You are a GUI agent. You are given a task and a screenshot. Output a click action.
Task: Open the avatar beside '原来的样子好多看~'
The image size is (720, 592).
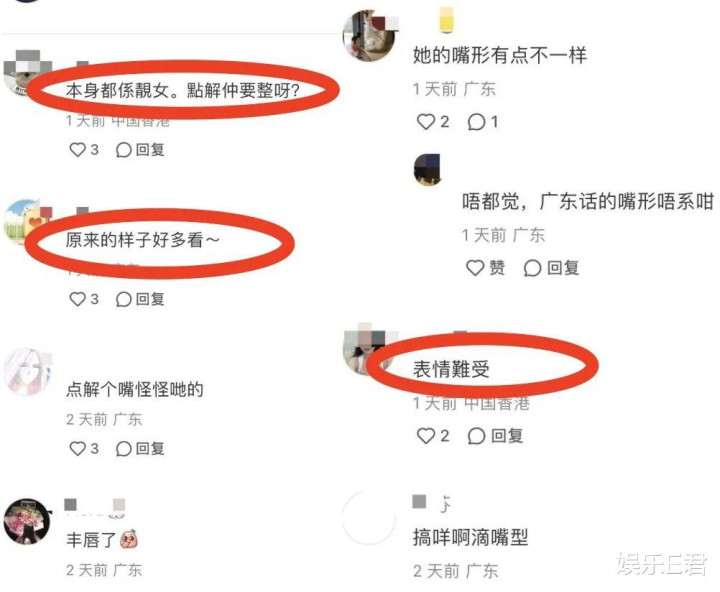[25, 223]
